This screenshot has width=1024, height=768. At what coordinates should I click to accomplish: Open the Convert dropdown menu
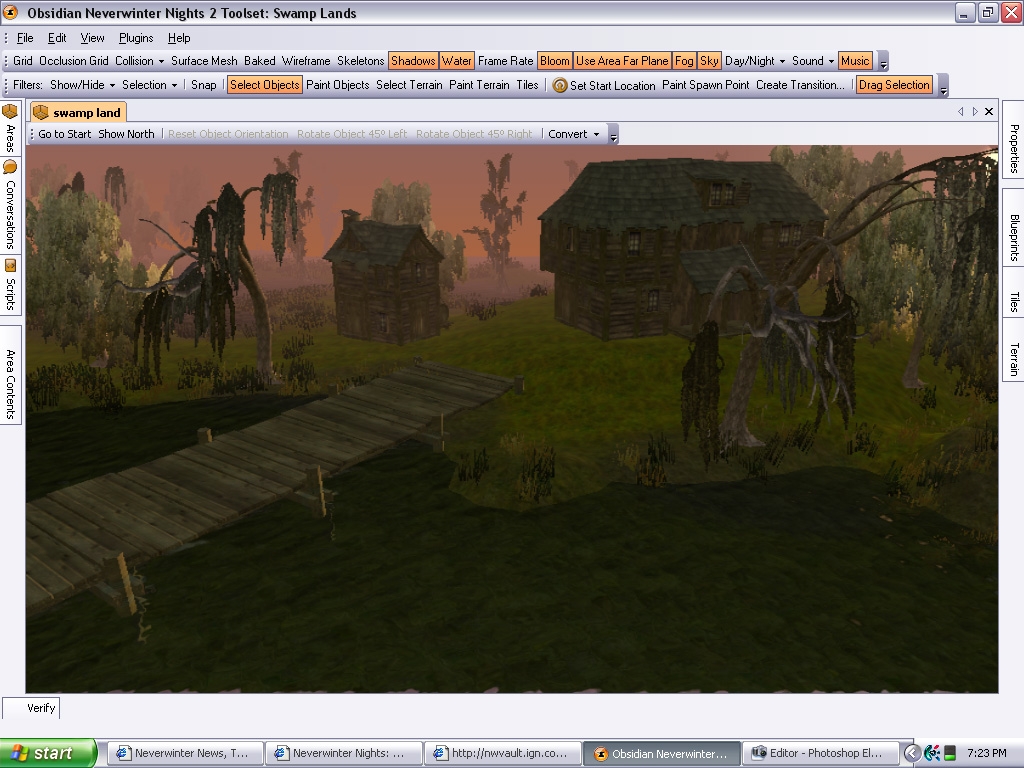click(x=574, y=134)
